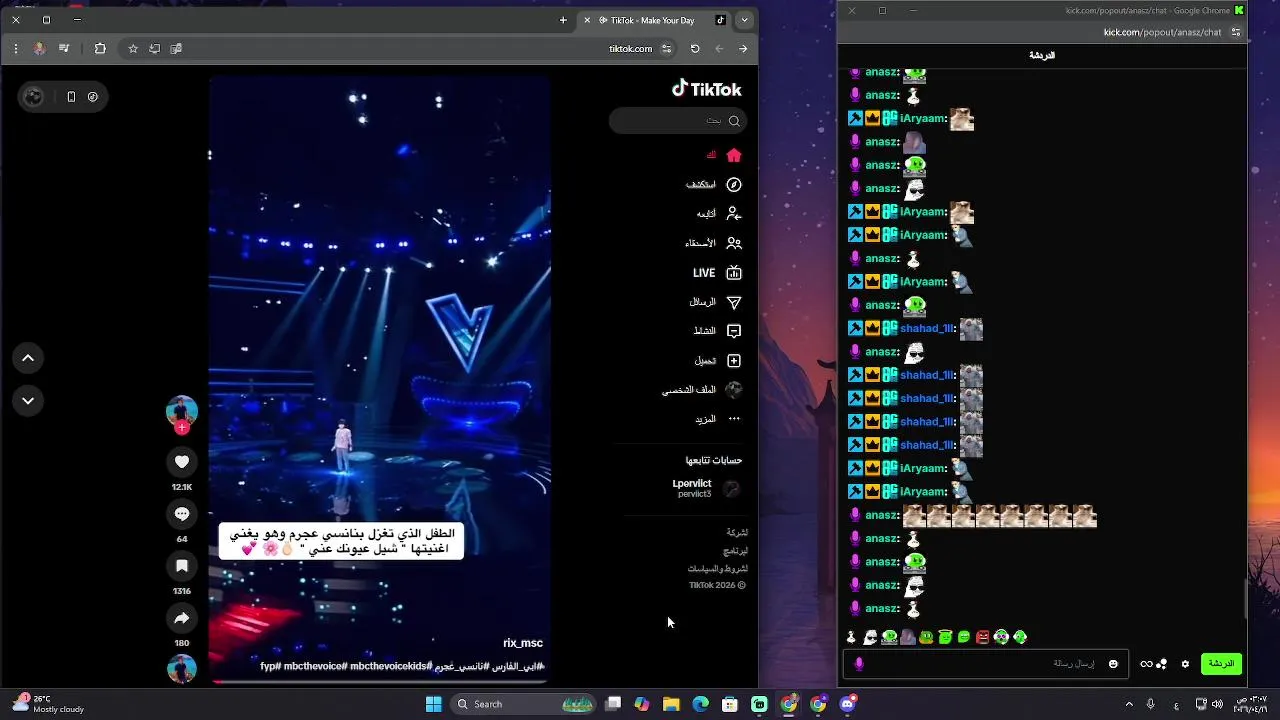Pick the sunglasses ghost emote in Kick emote row
The height and width of the screenshot is (720, 1280).
pos(870,637)
